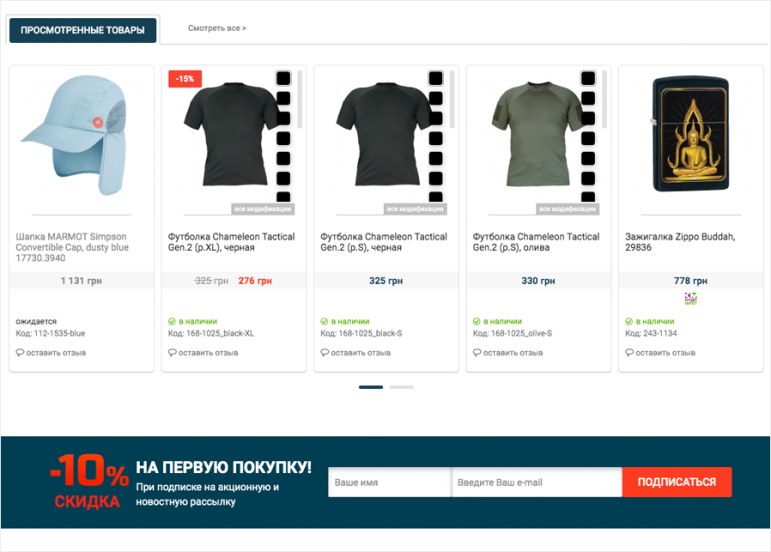Click the small badge icon on Zippo lighter card

690,299
